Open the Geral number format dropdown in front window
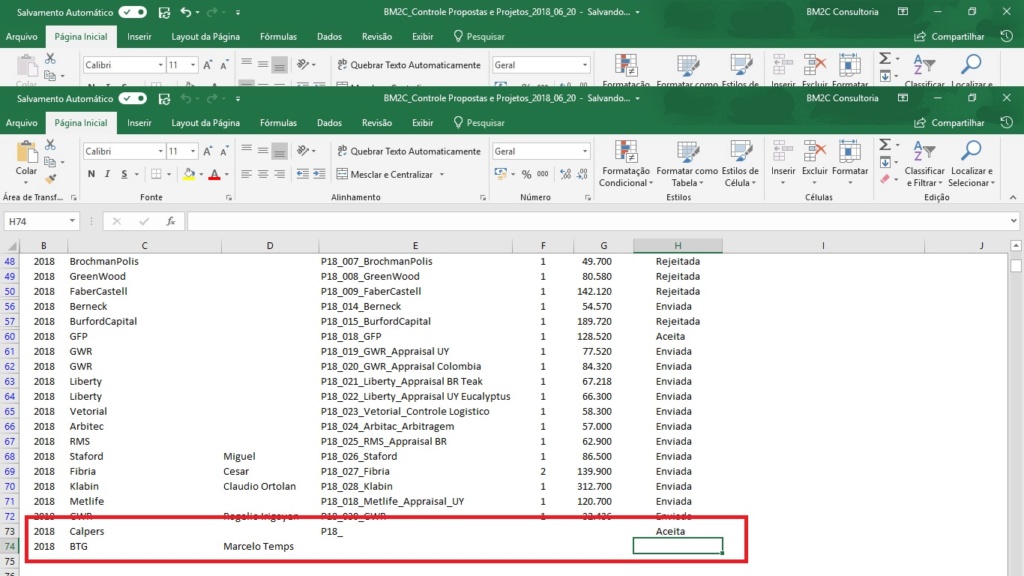Screen dimensions: 1024x576 [584, 152]
